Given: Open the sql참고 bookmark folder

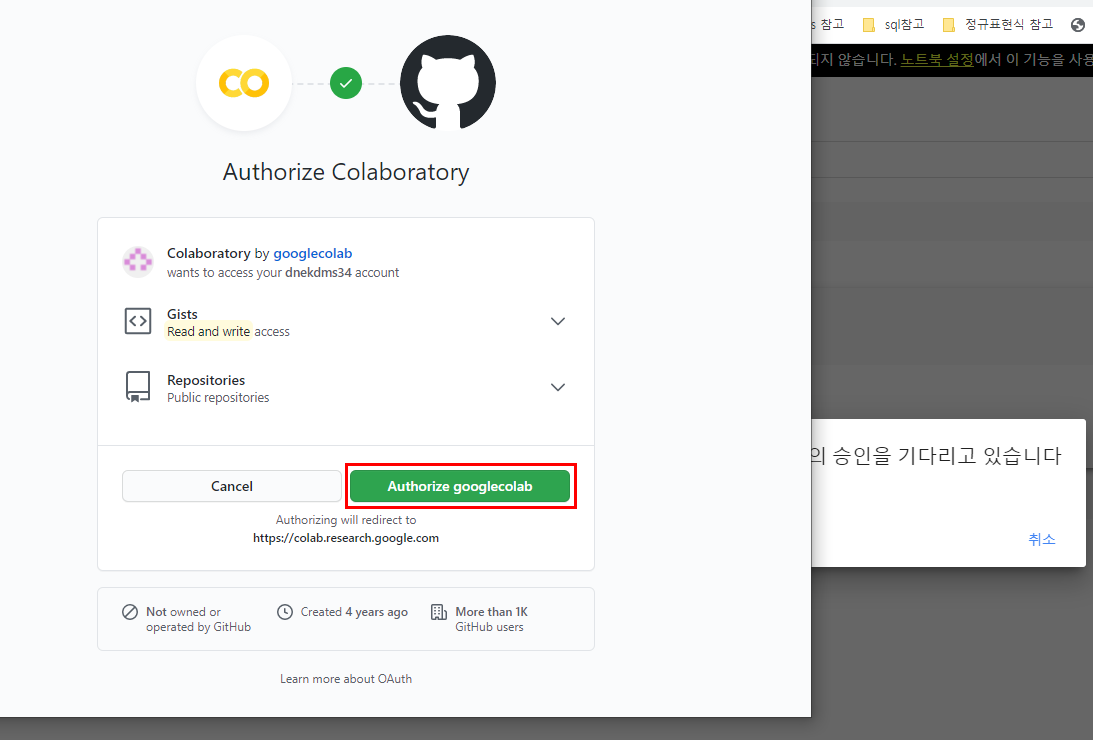Looking at the screenshot, I should [894, 24].
